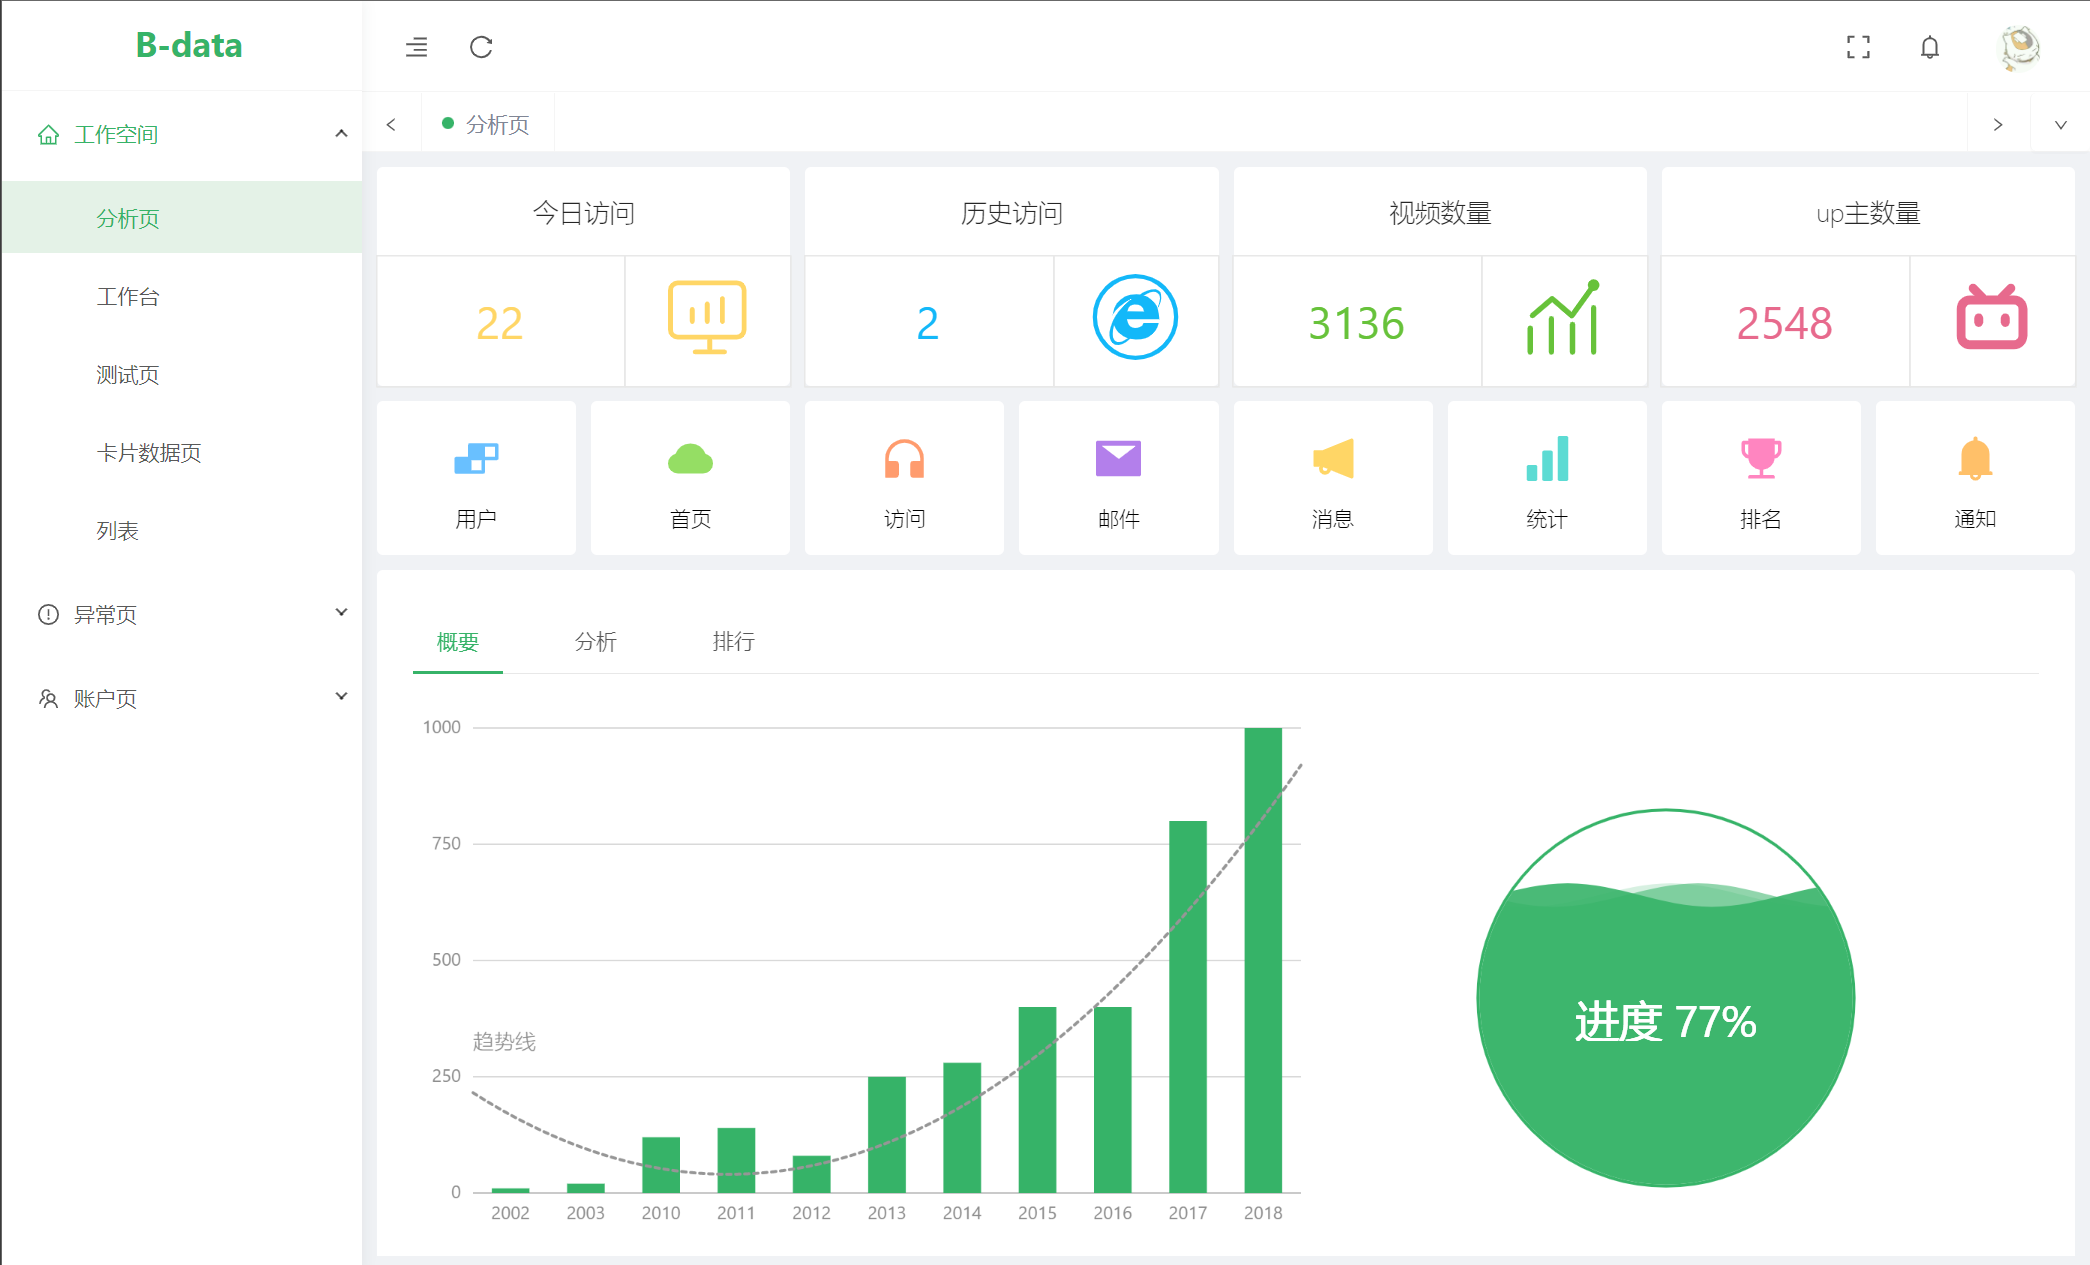The height and width of the screenshot is (1265, 2090).
Task: Collapse the sidebar with the menu-fold icon
Action: [416, 47]
